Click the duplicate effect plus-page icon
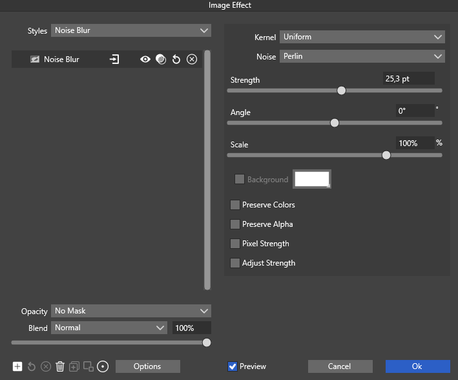The height and width of the screenshot is (380, 458). tap(74, 367)
